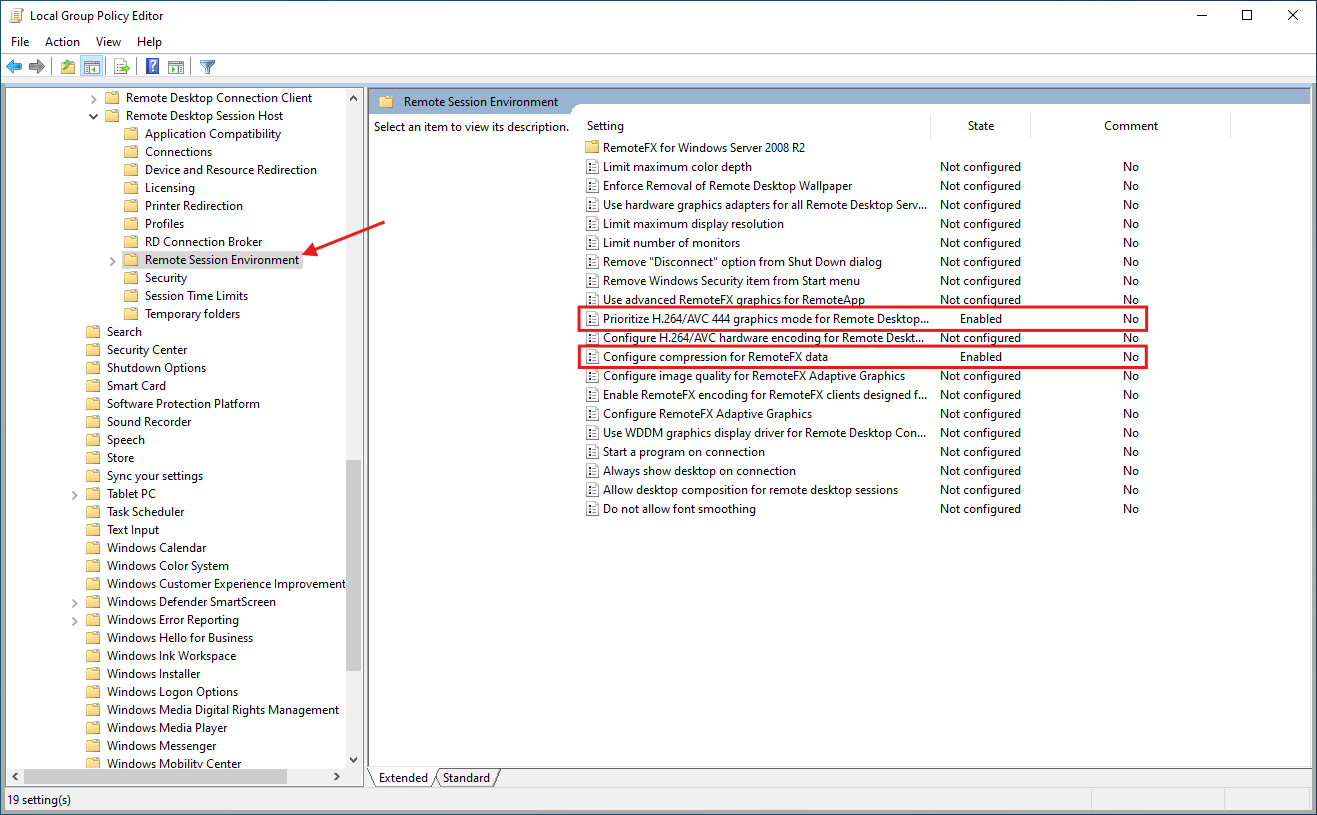Expand Windows Defender SmartScreen tree node
Image resolution: width=1317 pixels, height=815 pixels.
coord(75,602)
